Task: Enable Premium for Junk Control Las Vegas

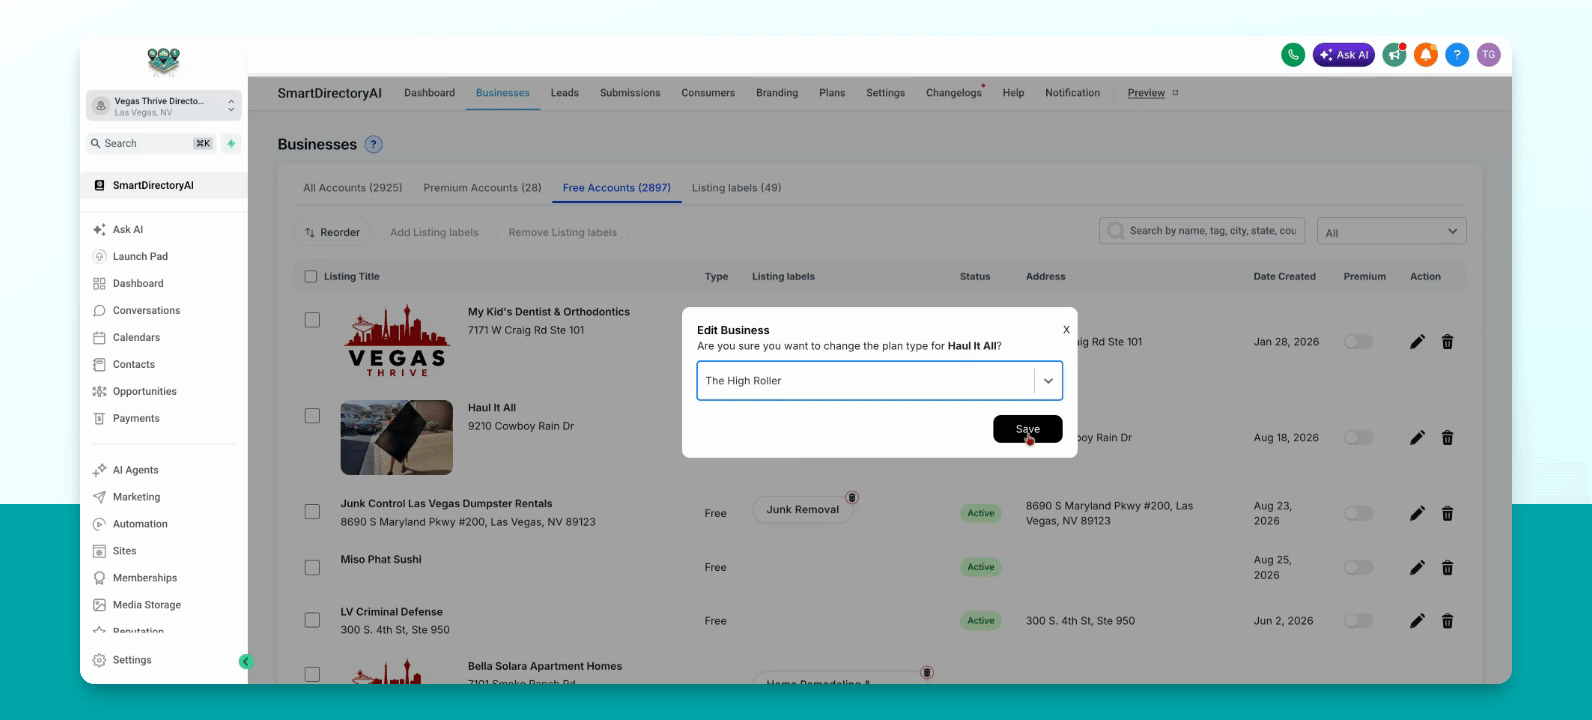Action: (1358, 513)
